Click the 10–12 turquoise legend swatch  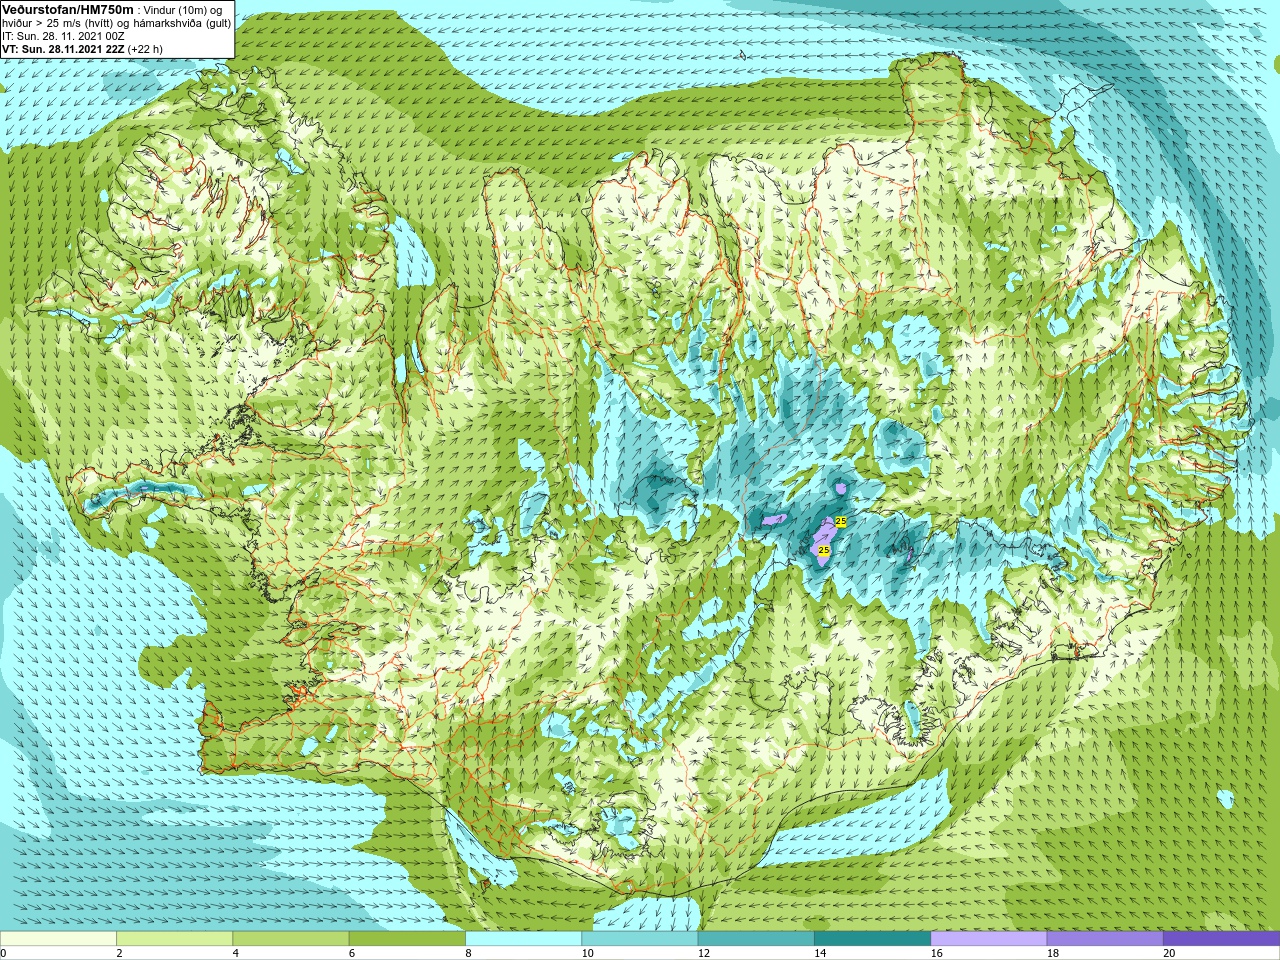click(640, 939)
